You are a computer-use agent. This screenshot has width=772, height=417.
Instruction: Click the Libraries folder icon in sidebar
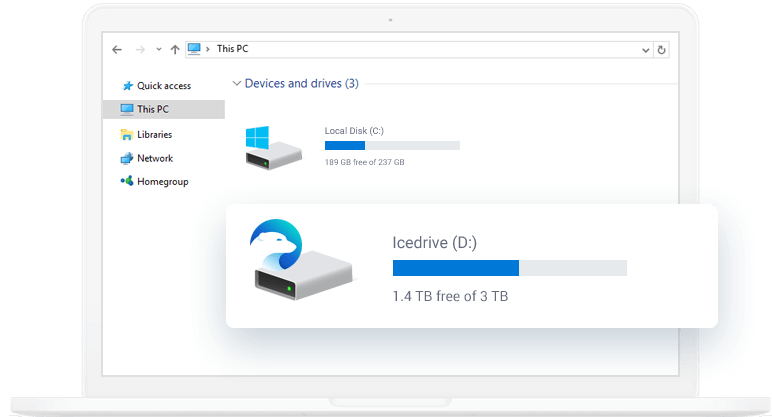(x=127, y=134)
